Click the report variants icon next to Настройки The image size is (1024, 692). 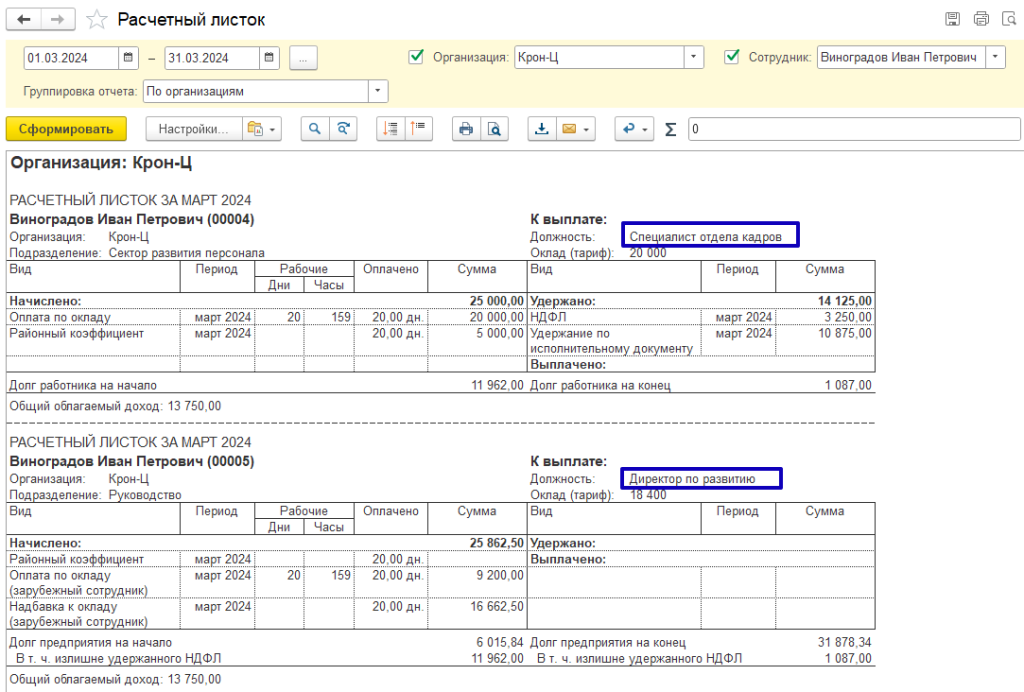[x=255, y=129]
